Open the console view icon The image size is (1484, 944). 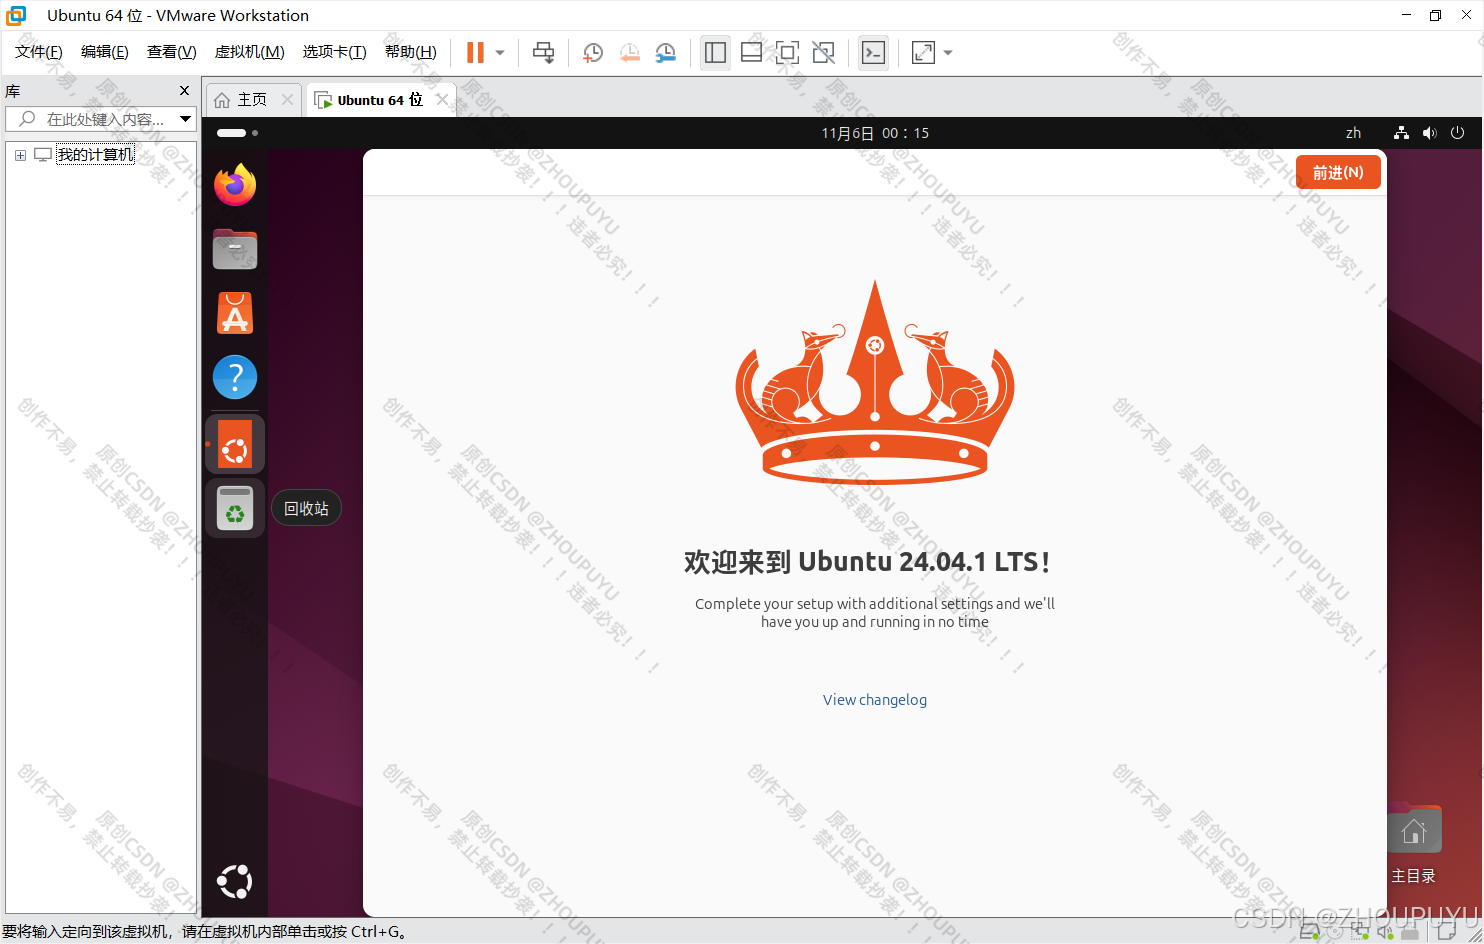(x=873, y=53)
